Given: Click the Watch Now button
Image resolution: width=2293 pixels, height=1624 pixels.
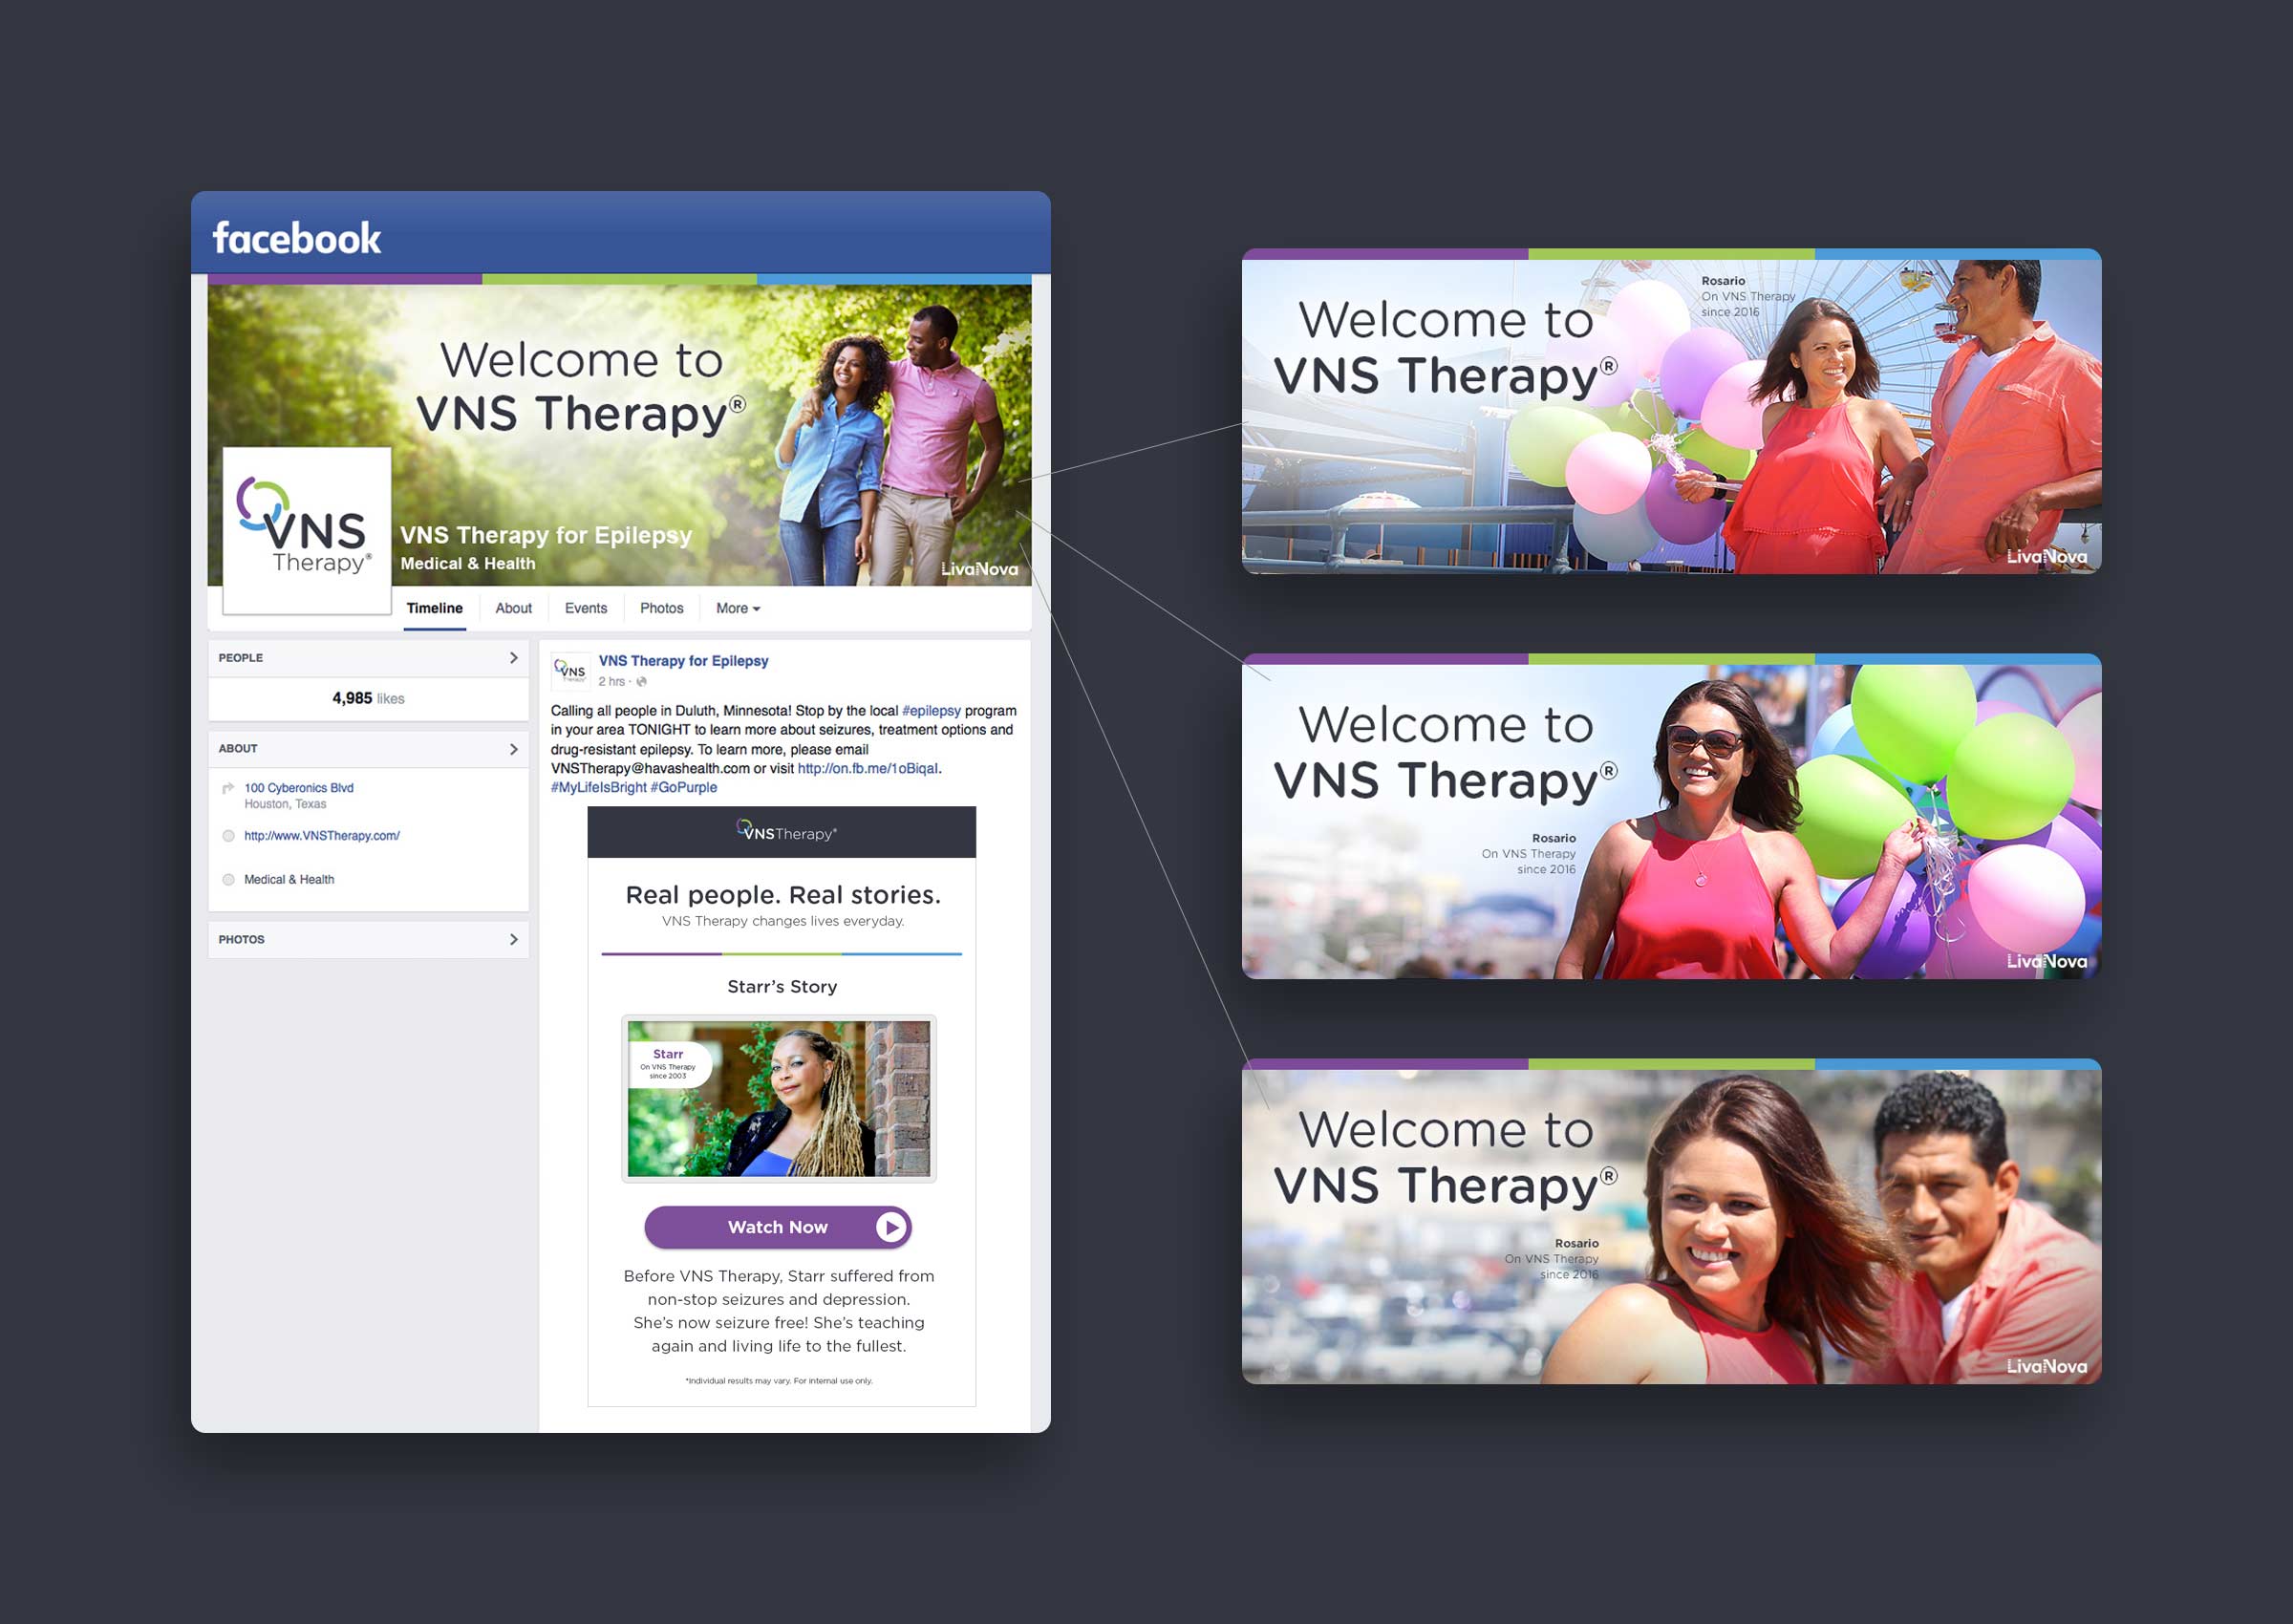Looking at the screenshot, I should click(778, 1227).
